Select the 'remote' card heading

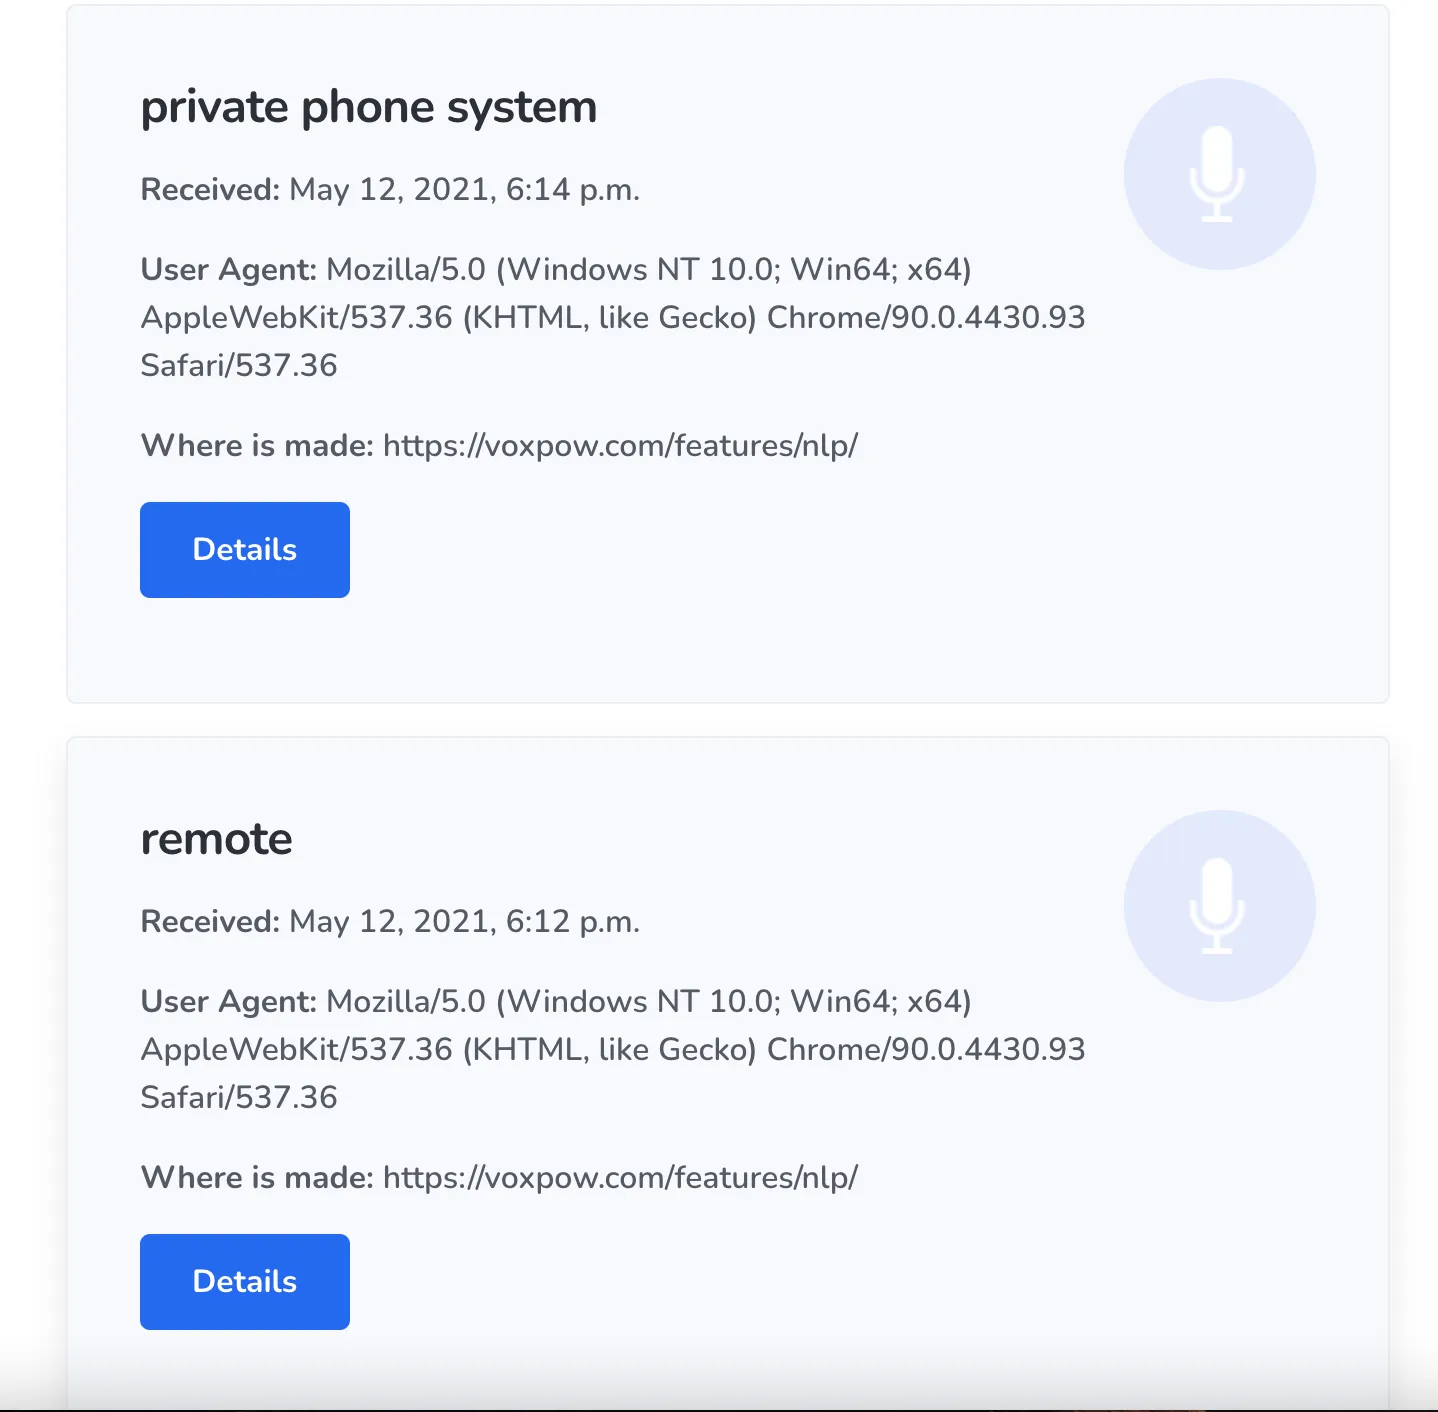click(x=216, y=839)
